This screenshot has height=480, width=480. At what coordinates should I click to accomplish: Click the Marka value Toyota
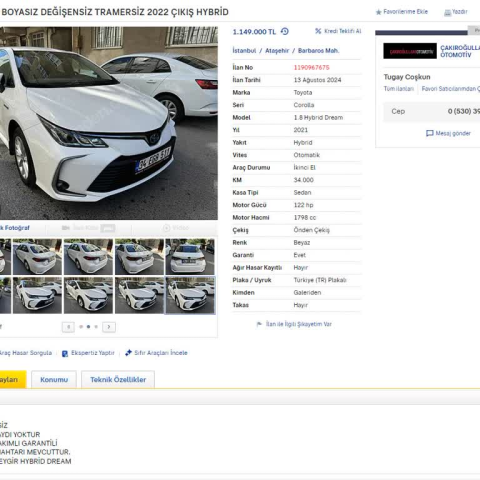(x=303, y=93)
